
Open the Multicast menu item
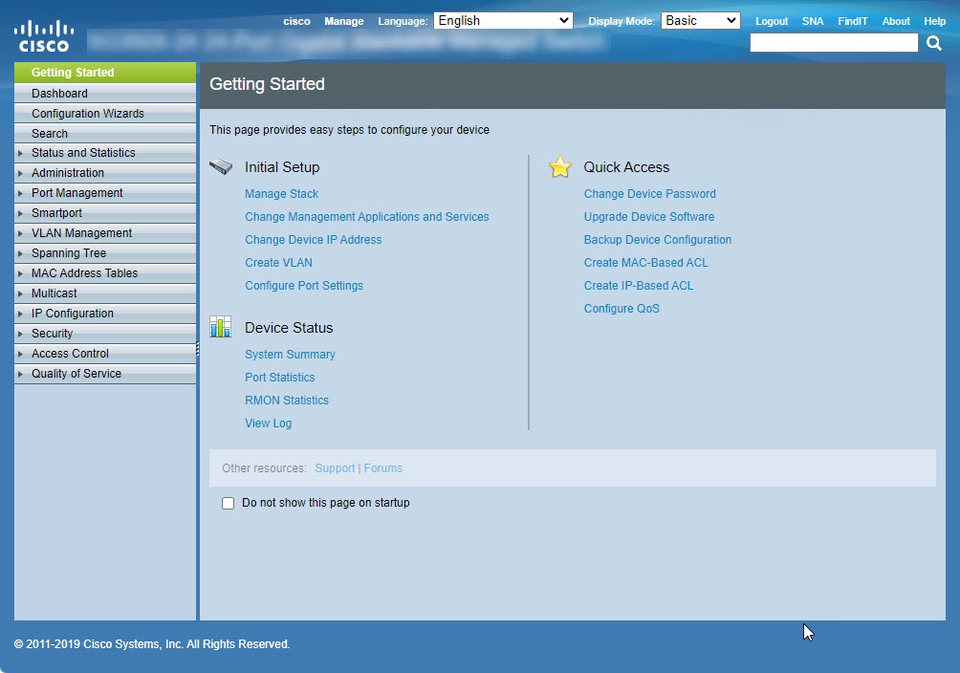(x=105, y=293)
